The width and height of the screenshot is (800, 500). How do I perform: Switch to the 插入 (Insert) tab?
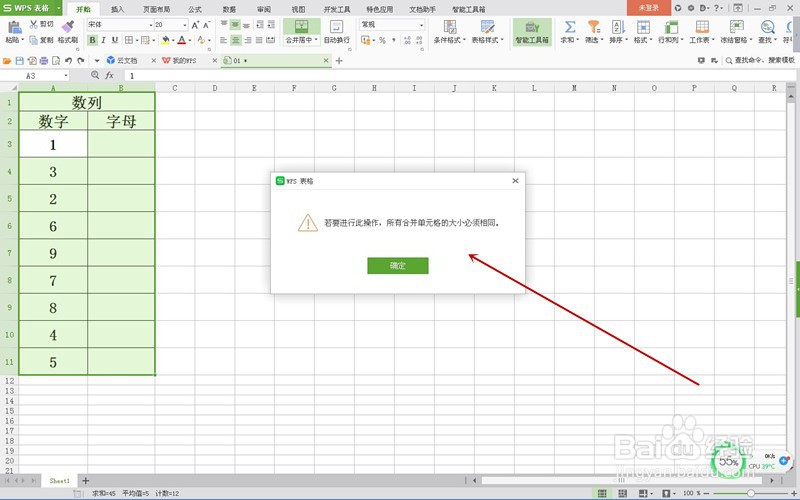coord(117,9)
